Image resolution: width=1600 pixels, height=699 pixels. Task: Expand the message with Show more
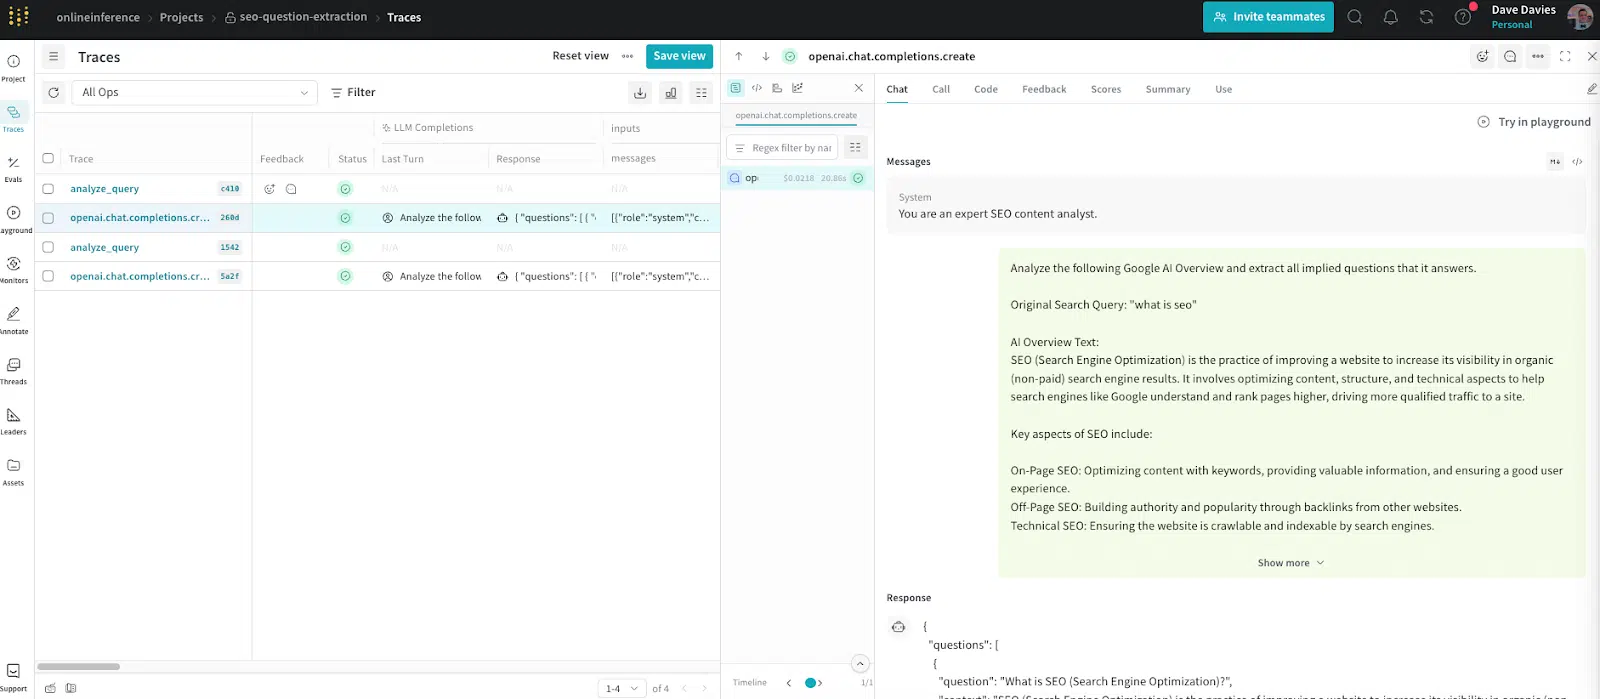point(1290,563)
